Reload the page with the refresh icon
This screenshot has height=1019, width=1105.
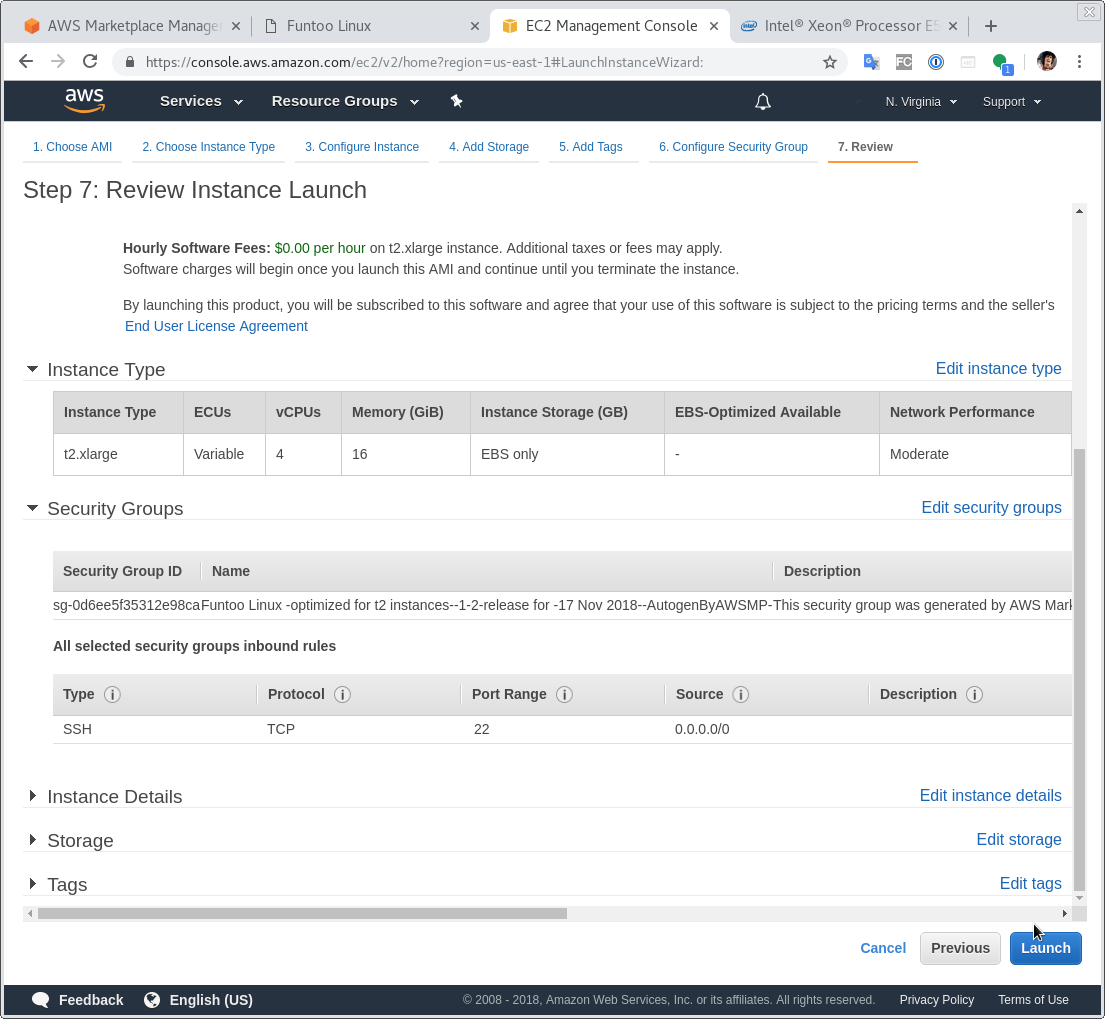90,61
